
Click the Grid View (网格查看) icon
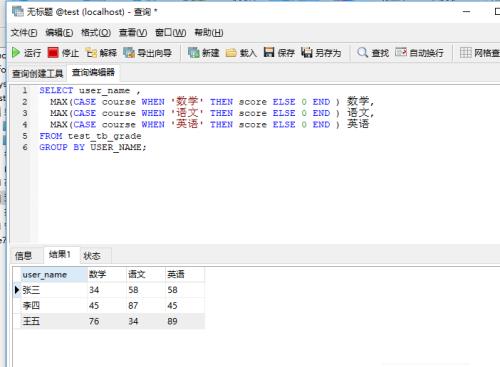pos(466,52)
